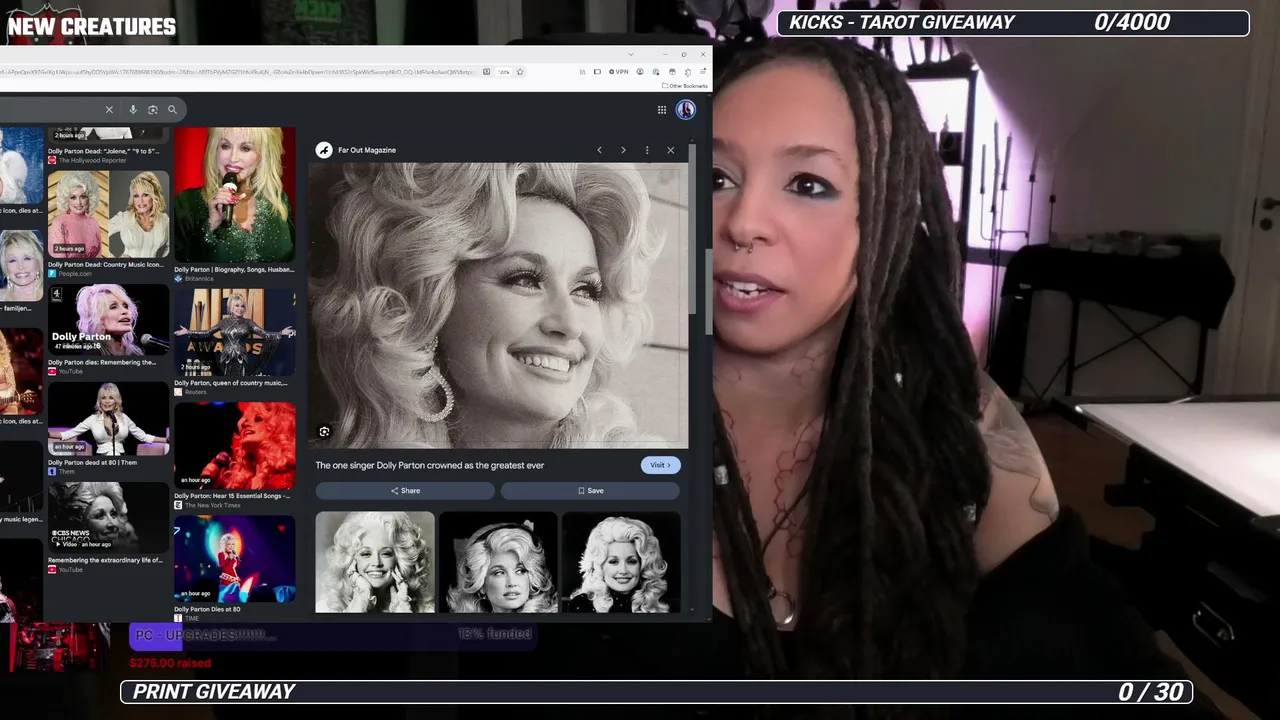
Task: Open TIME 'Dolly Parton Dies at 80' image
Action: click(235, 559)
